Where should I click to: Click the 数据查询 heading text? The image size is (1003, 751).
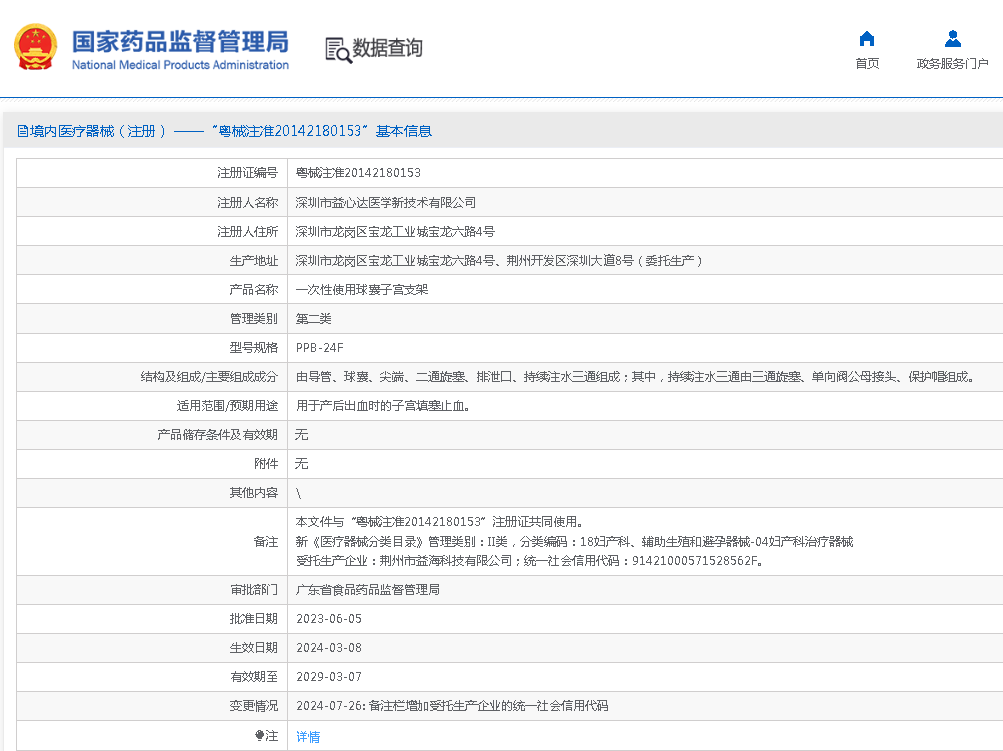(388, 47)
